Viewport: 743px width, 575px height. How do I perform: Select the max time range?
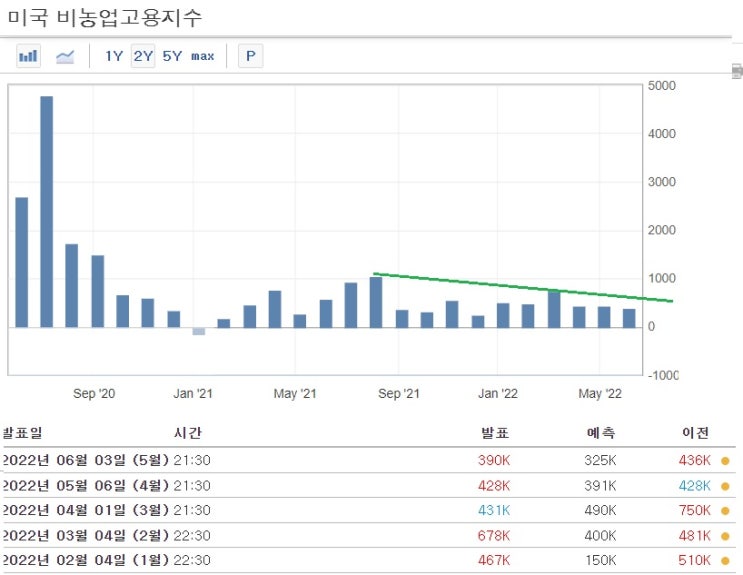[202, 56]
